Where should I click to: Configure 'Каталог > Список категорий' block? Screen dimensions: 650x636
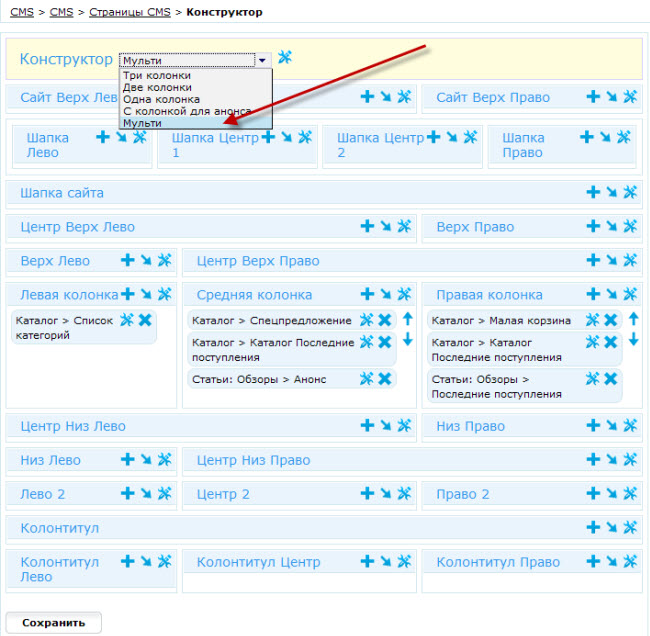coord(126,320)
